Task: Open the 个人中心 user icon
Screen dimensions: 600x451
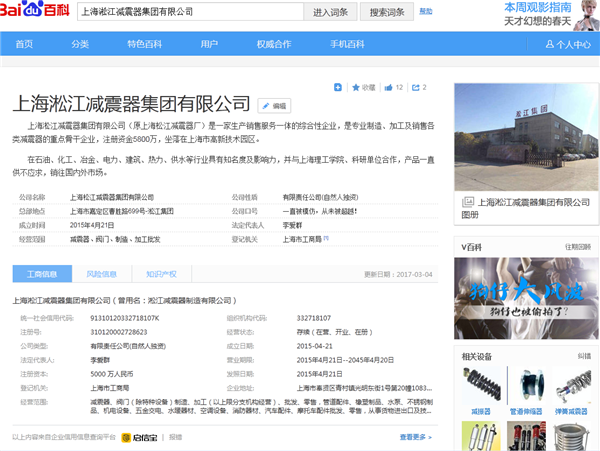Action: click(551, 45)
